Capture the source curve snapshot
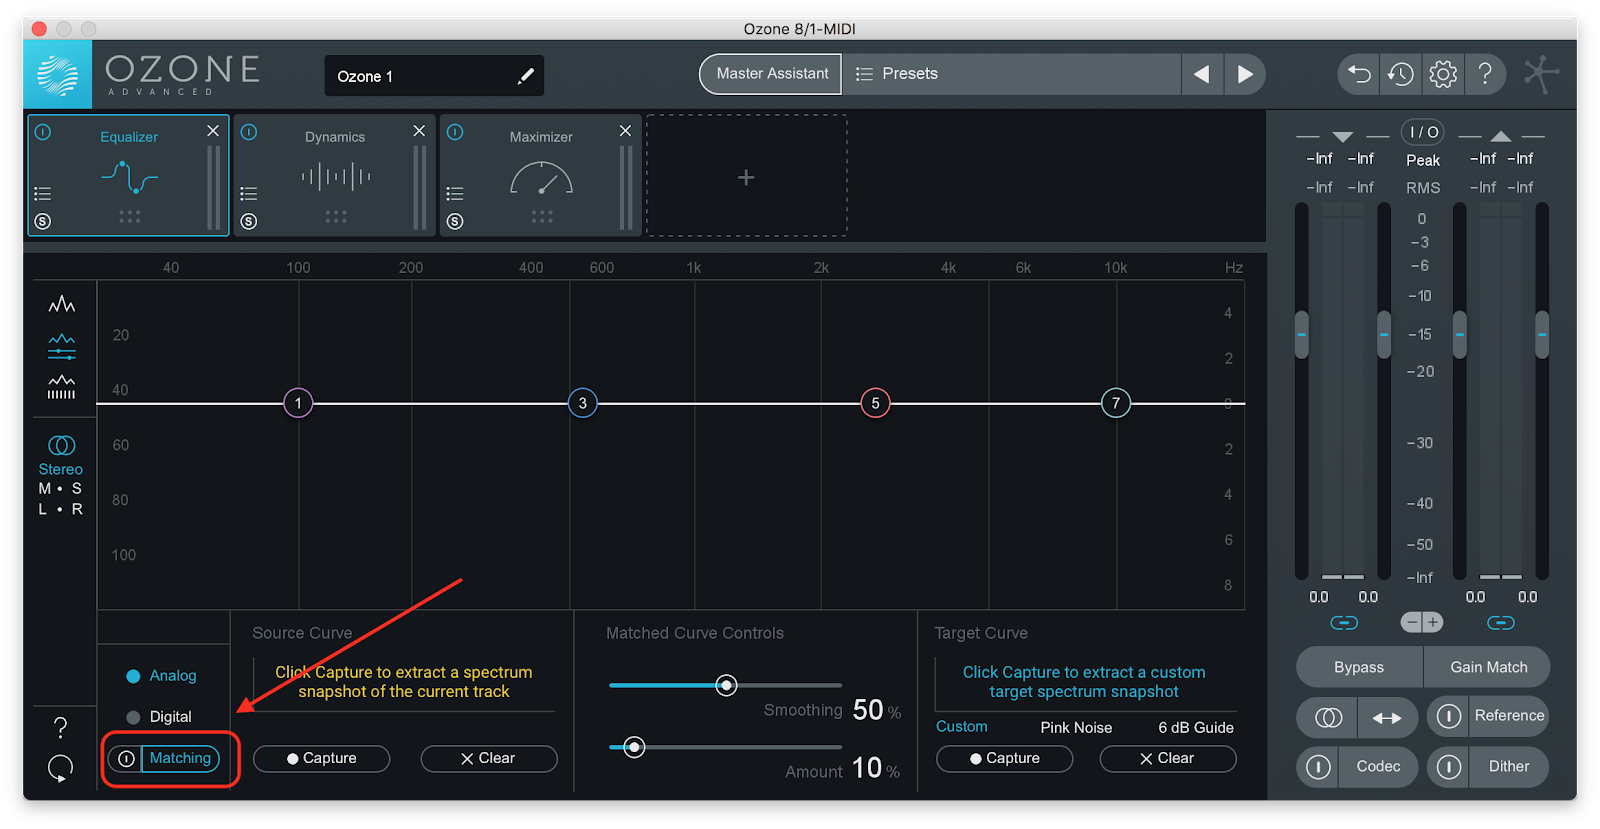The image size is (1600, 829). [x=321, y=758]
